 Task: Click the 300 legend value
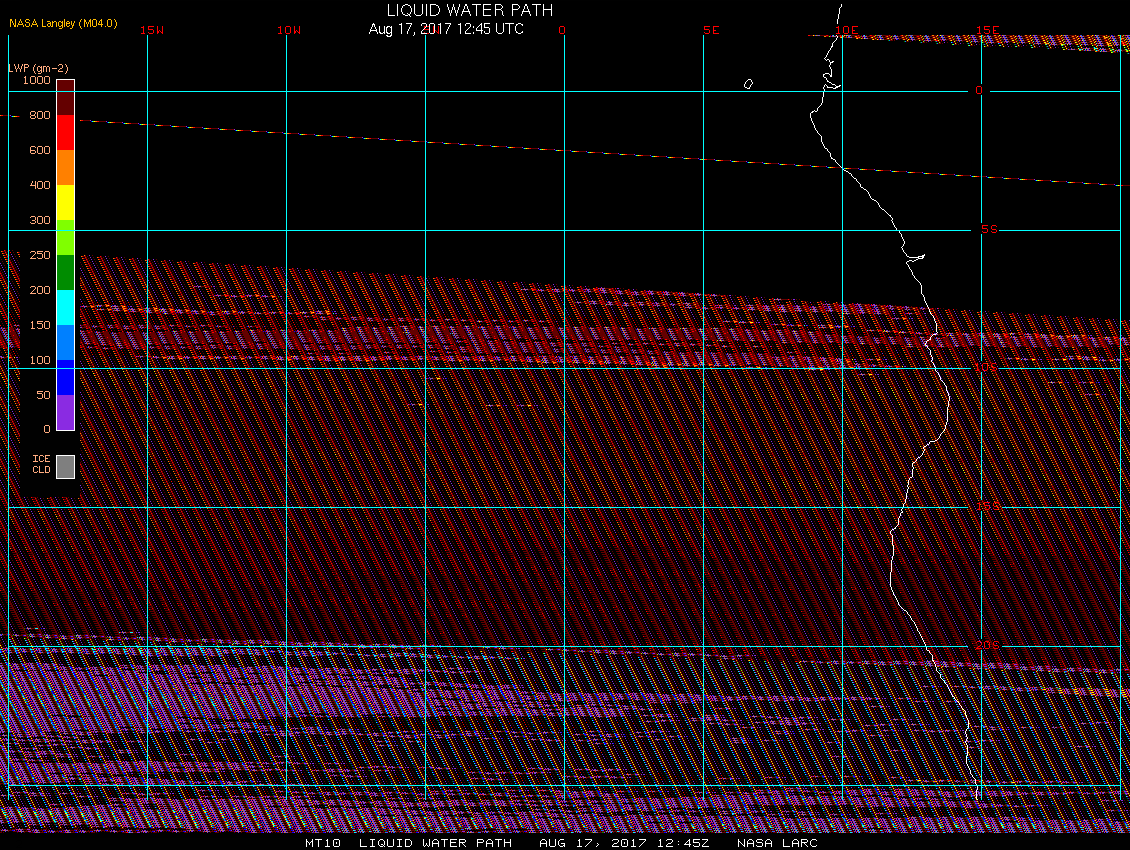pyautogui.click(x=40, y=220)
